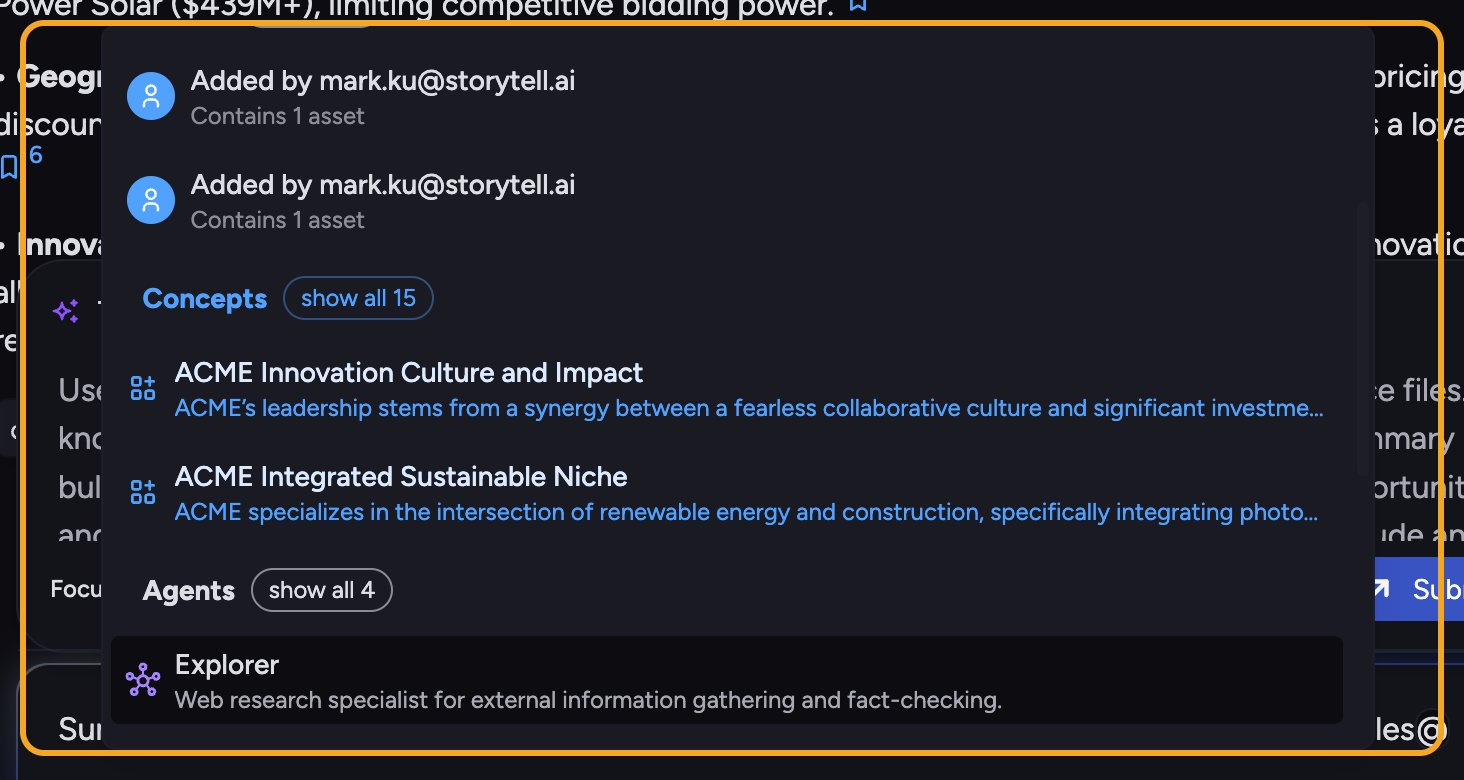Show all 15 concepts
Screen dimensions: 1464x780
358,298
